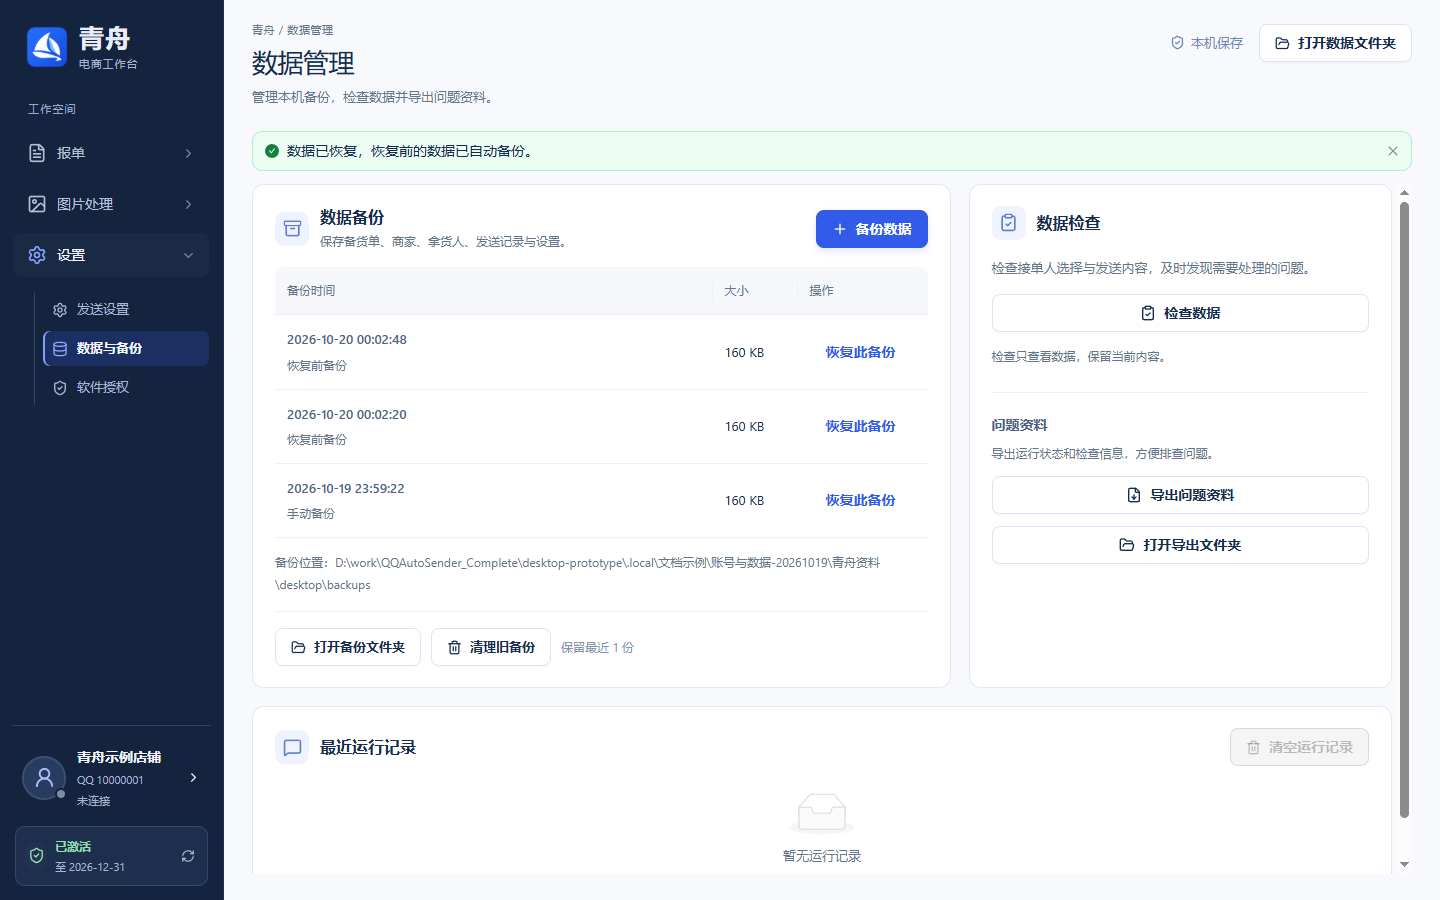Screen dimensions: 1440x900
Task: Click the green success check icon in banner
Action: tap(272, 151)
